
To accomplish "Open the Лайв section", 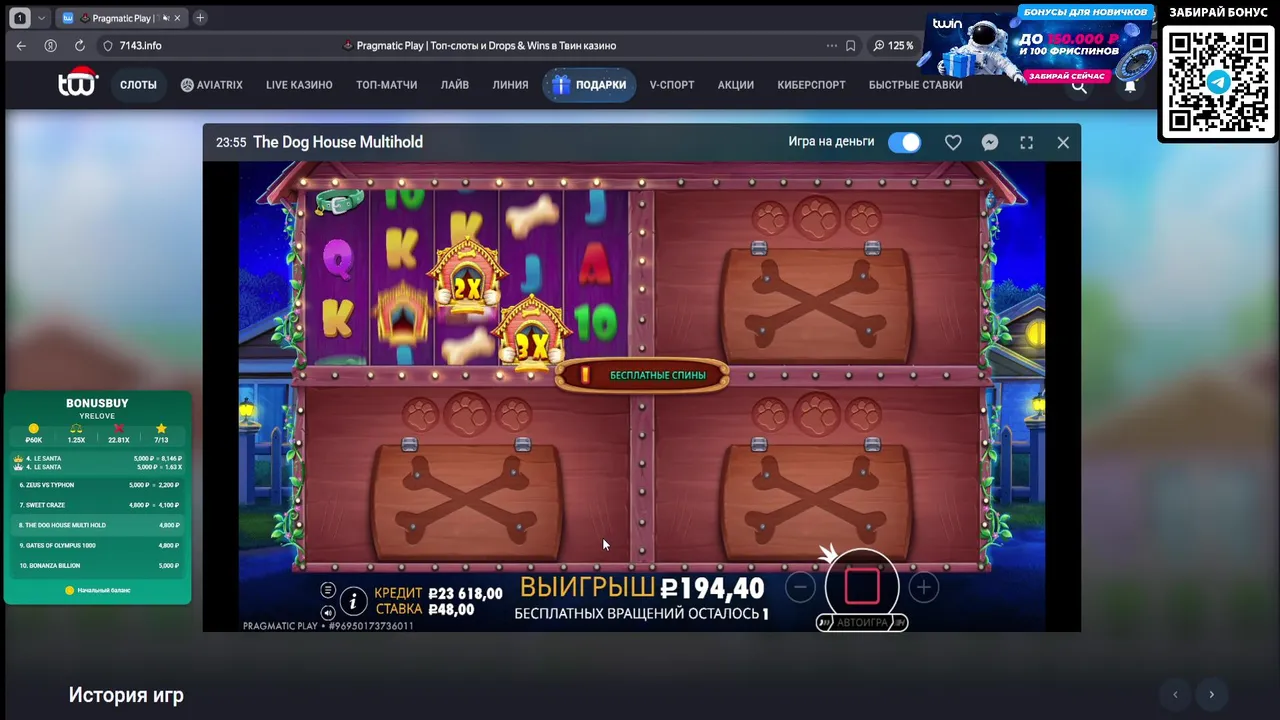I will point(455,85).
